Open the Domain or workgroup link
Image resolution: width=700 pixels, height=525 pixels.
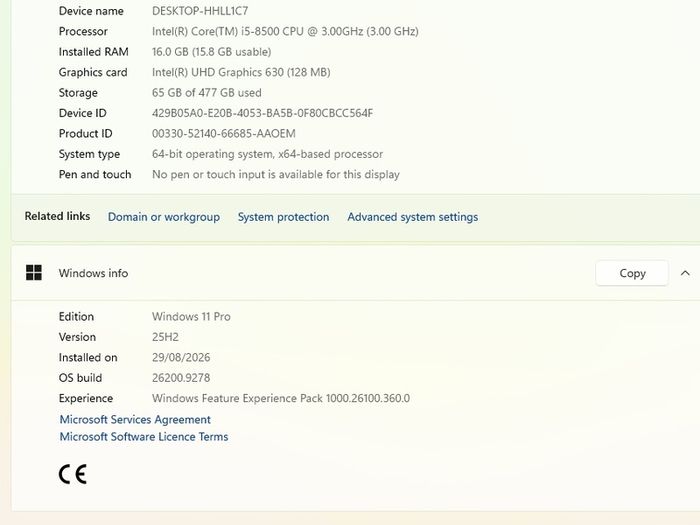point(164,217)
